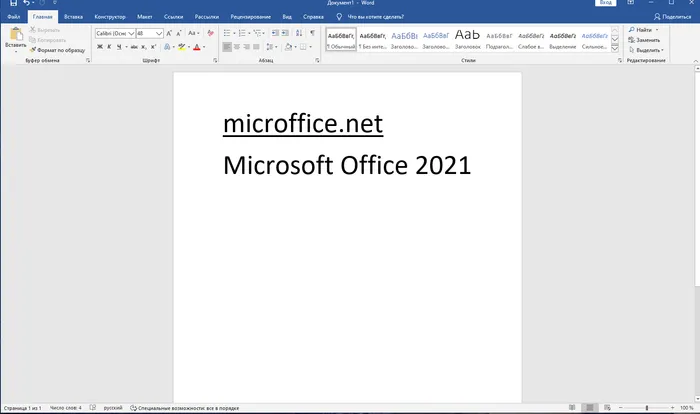Image resolution: width=700 pixels, height=414 pixels.
Task: Decrease font size with the small A icon
Action: 179,33
